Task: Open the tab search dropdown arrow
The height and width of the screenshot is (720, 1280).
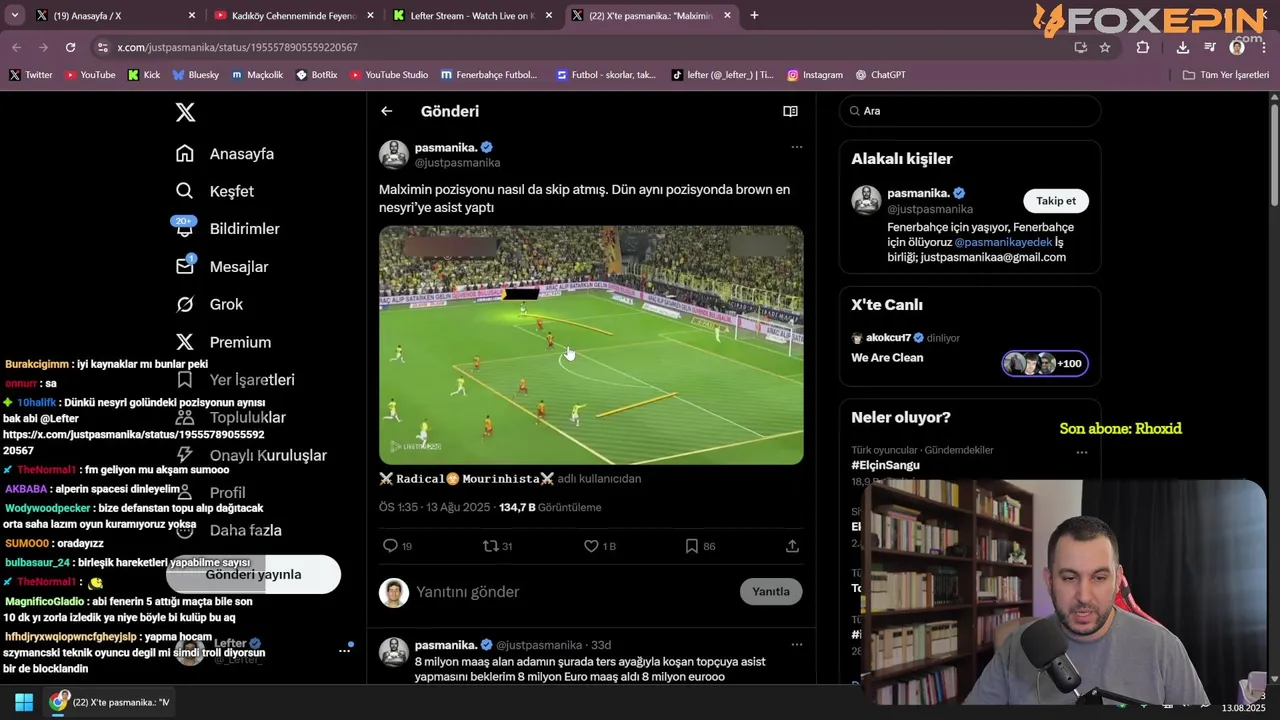Action: (x=14, y=15)
